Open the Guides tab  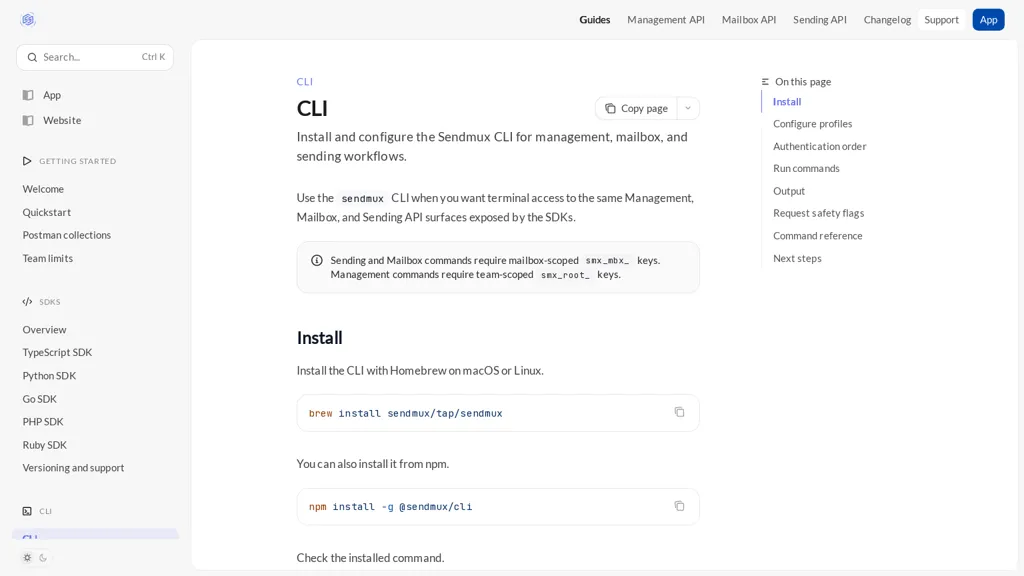point(594,20)
